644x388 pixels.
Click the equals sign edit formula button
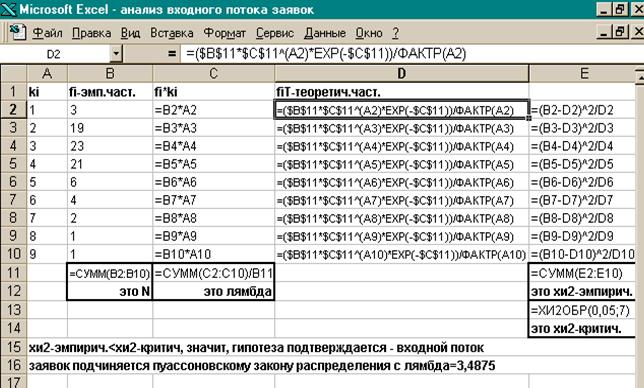(x=172, y=54)
